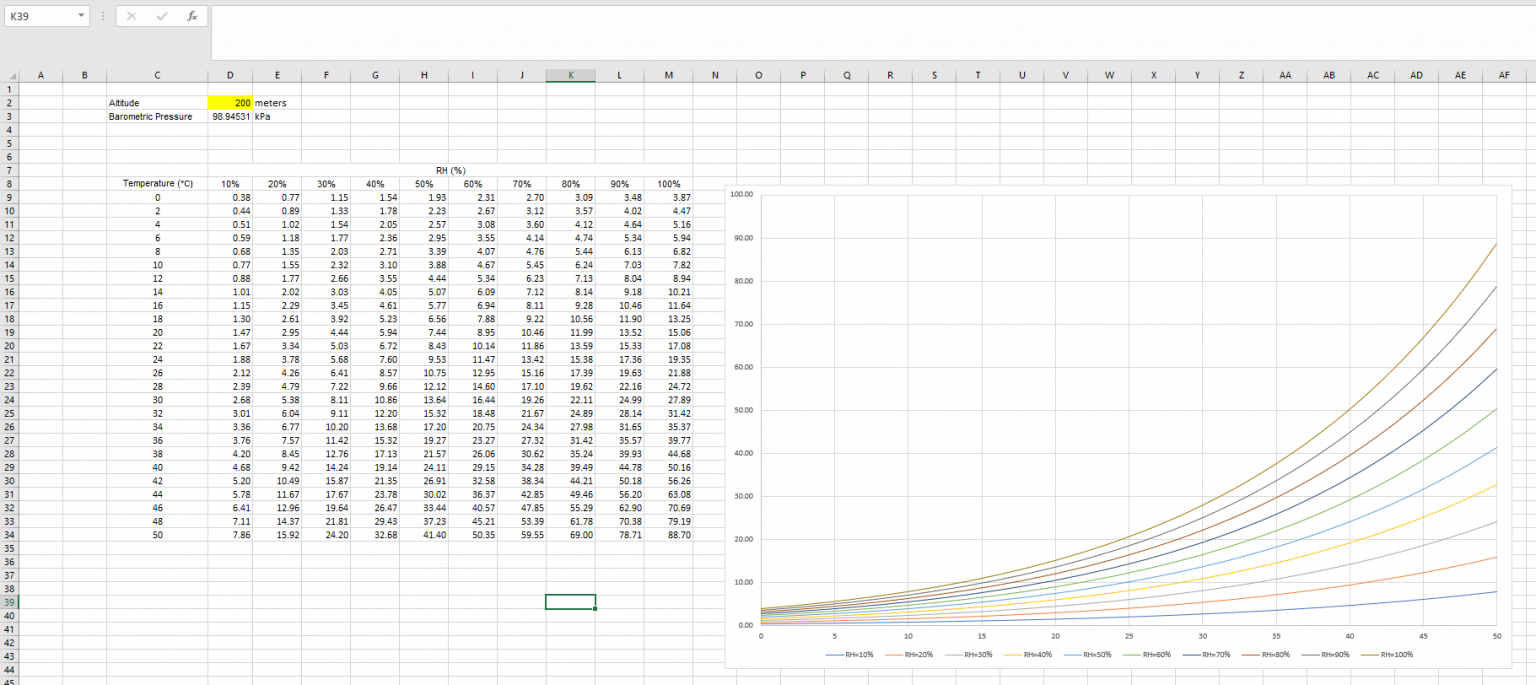Select the cell with value 50.16

click(x=669, y=467)
